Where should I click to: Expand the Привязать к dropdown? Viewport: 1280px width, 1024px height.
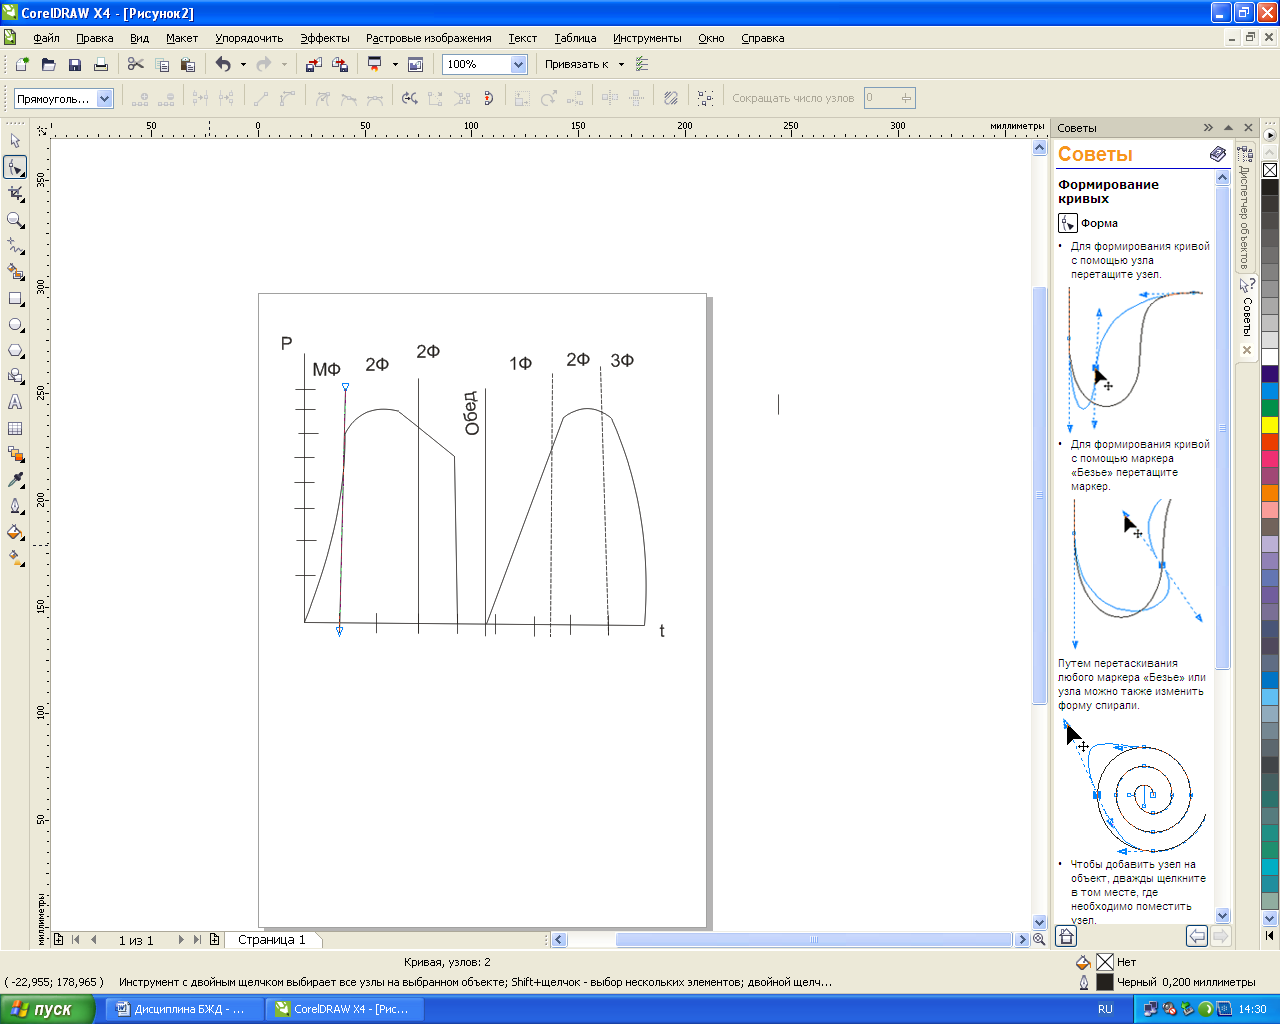point(621,65)
